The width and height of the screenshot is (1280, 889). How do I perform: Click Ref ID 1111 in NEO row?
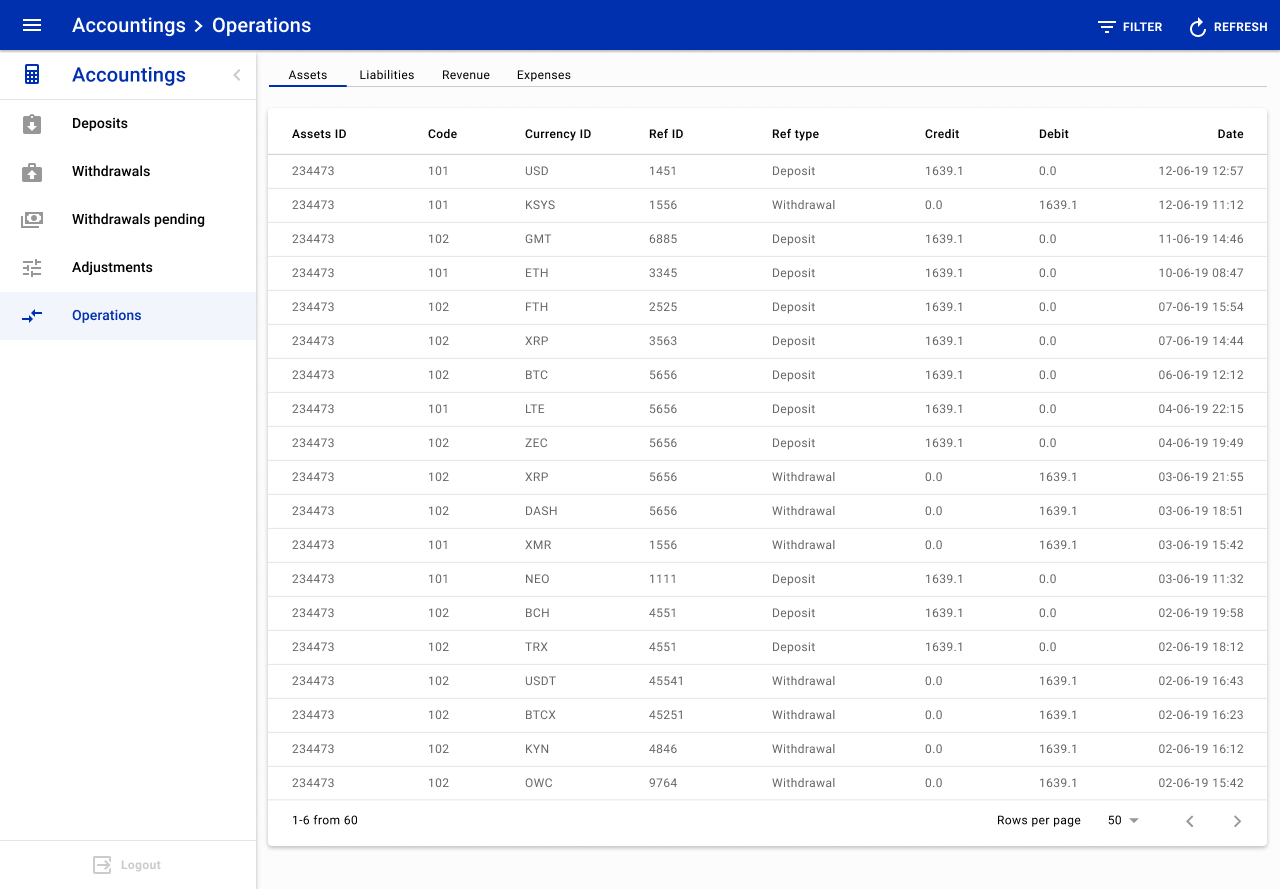tap(663, 579)
